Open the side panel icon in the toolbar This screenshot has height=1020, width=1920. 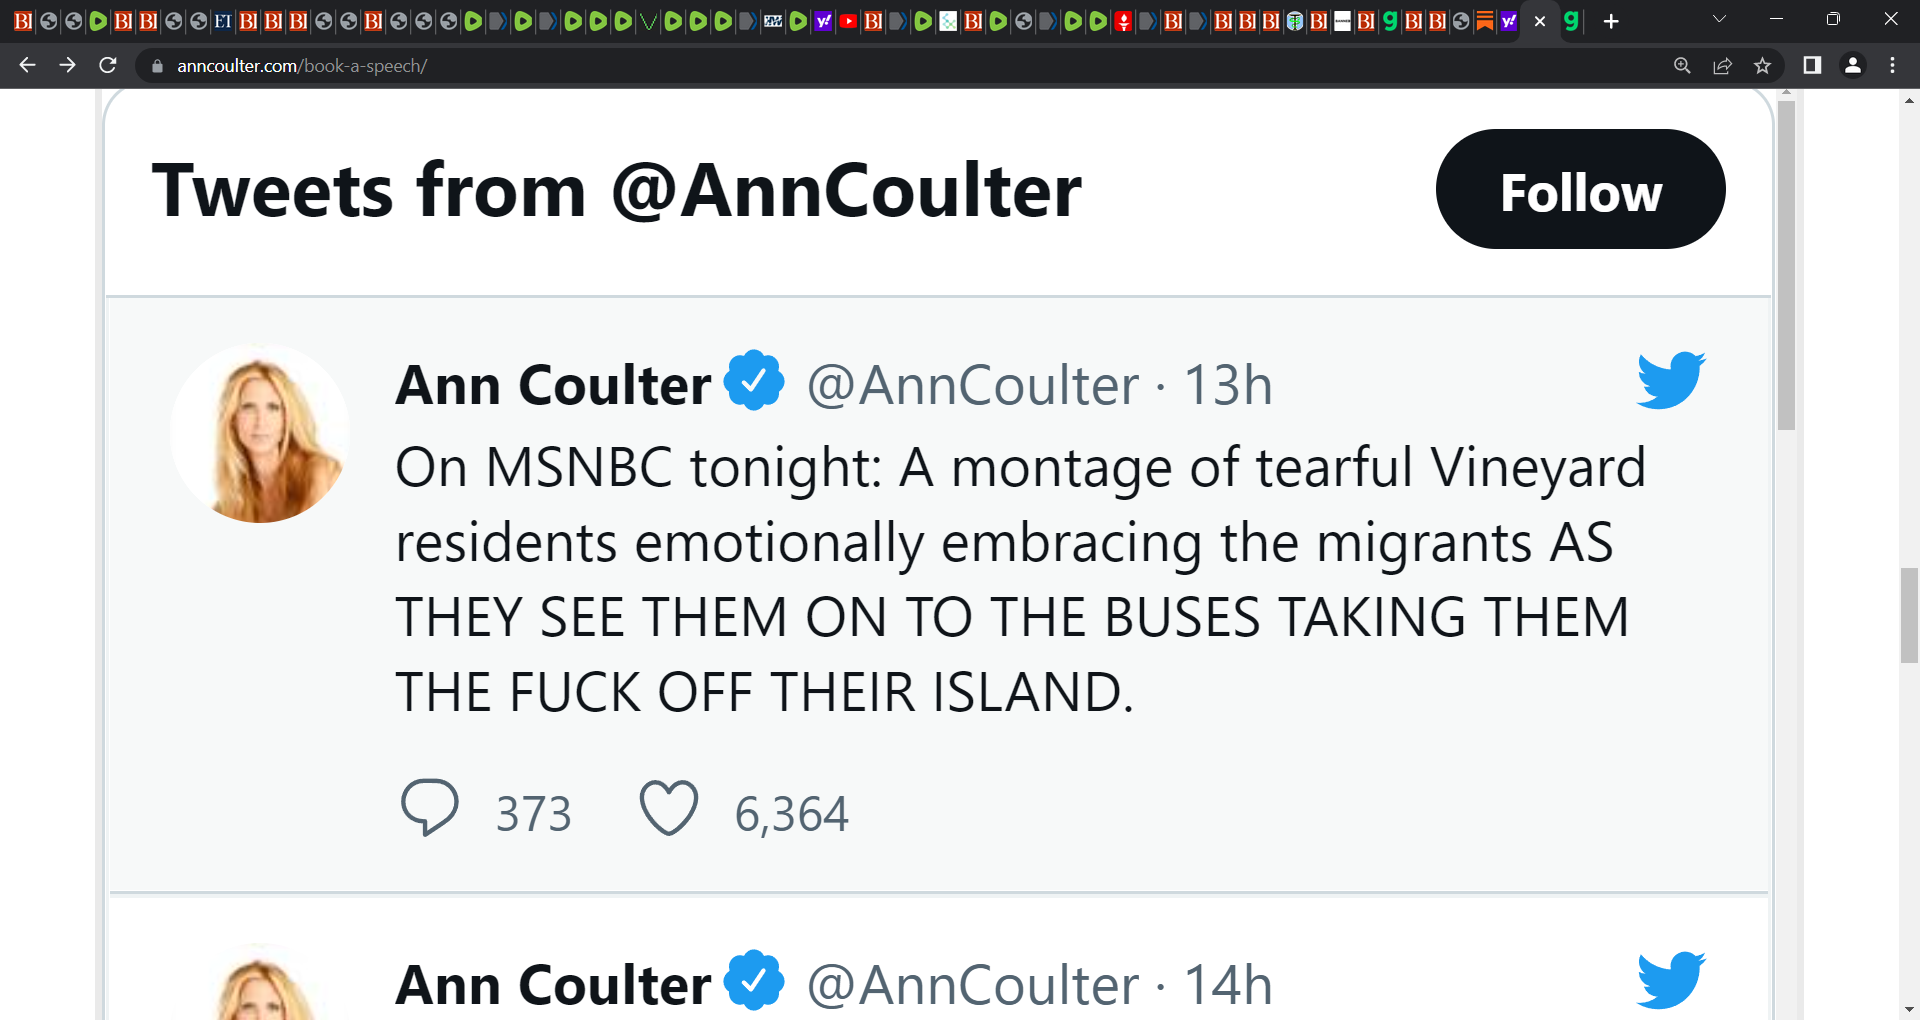tap(1812, 66)
